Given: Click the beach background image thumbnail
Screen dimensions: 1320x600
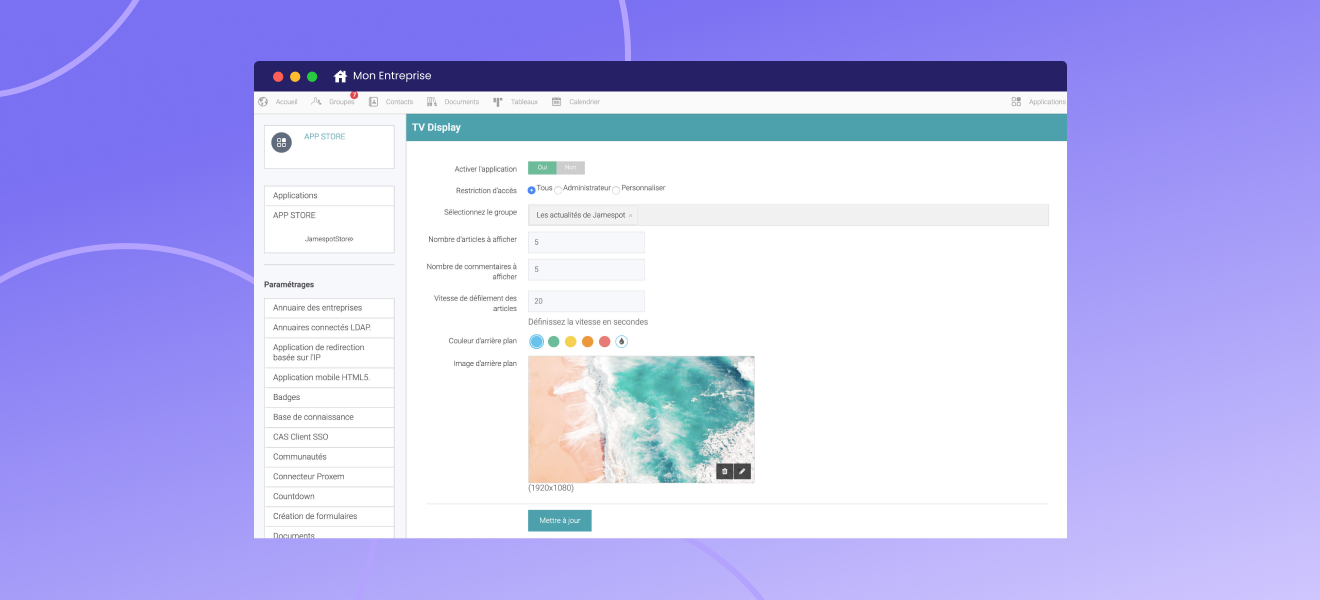Looking at the screenshot, I should tap(641, 419).
